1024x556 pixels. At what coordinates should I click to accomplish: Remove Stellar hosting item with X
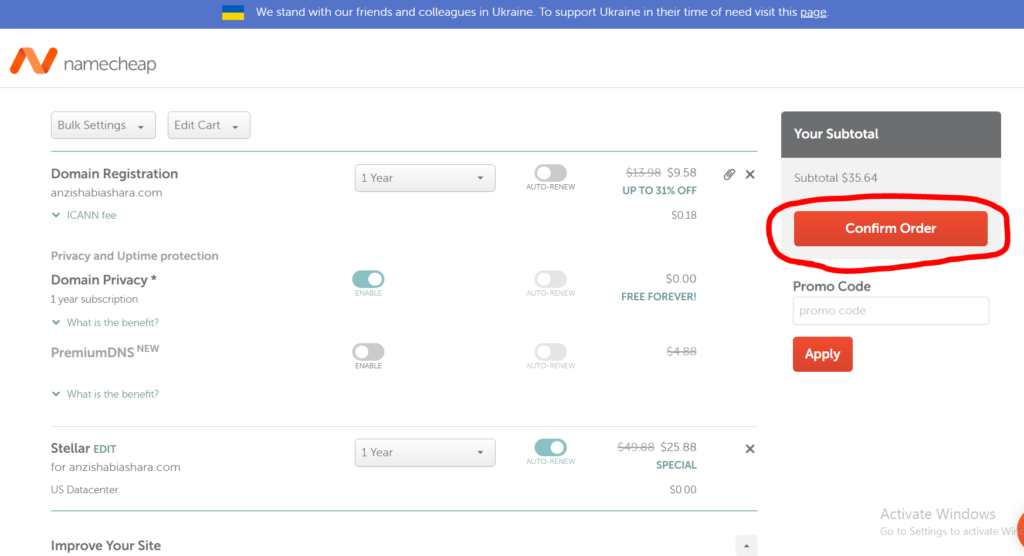[750, 449]
